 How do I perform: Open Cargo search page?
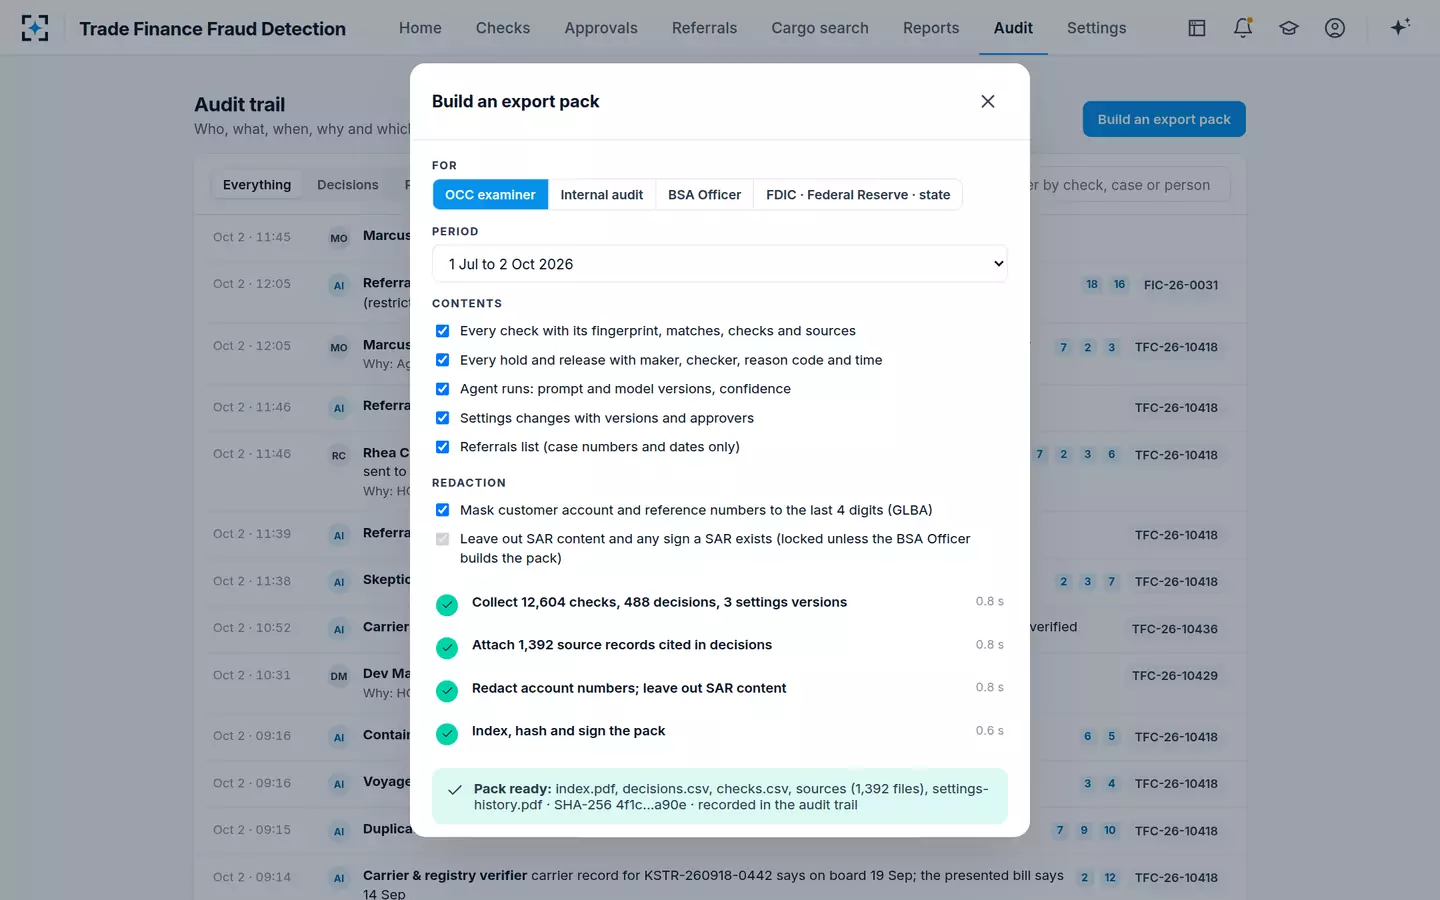(x=820, y=28)
